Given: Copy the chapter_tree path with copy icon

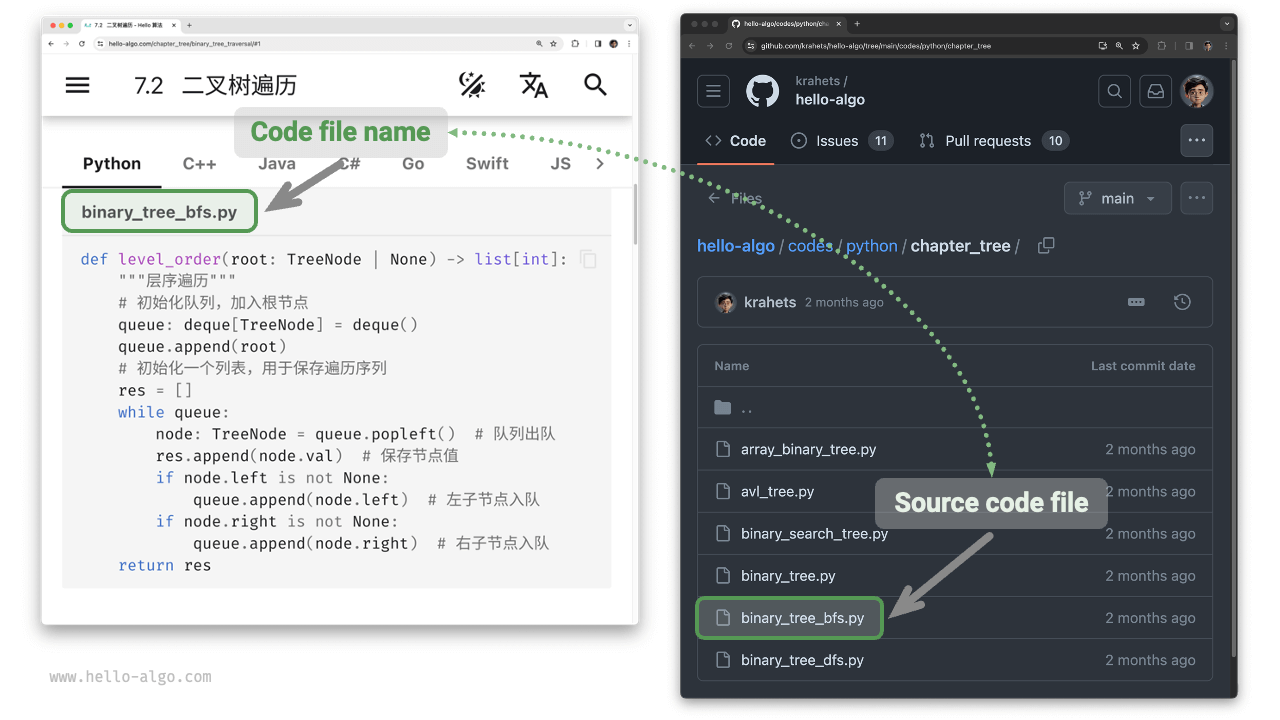Looking at the screenshot, I should (1046, 245).
